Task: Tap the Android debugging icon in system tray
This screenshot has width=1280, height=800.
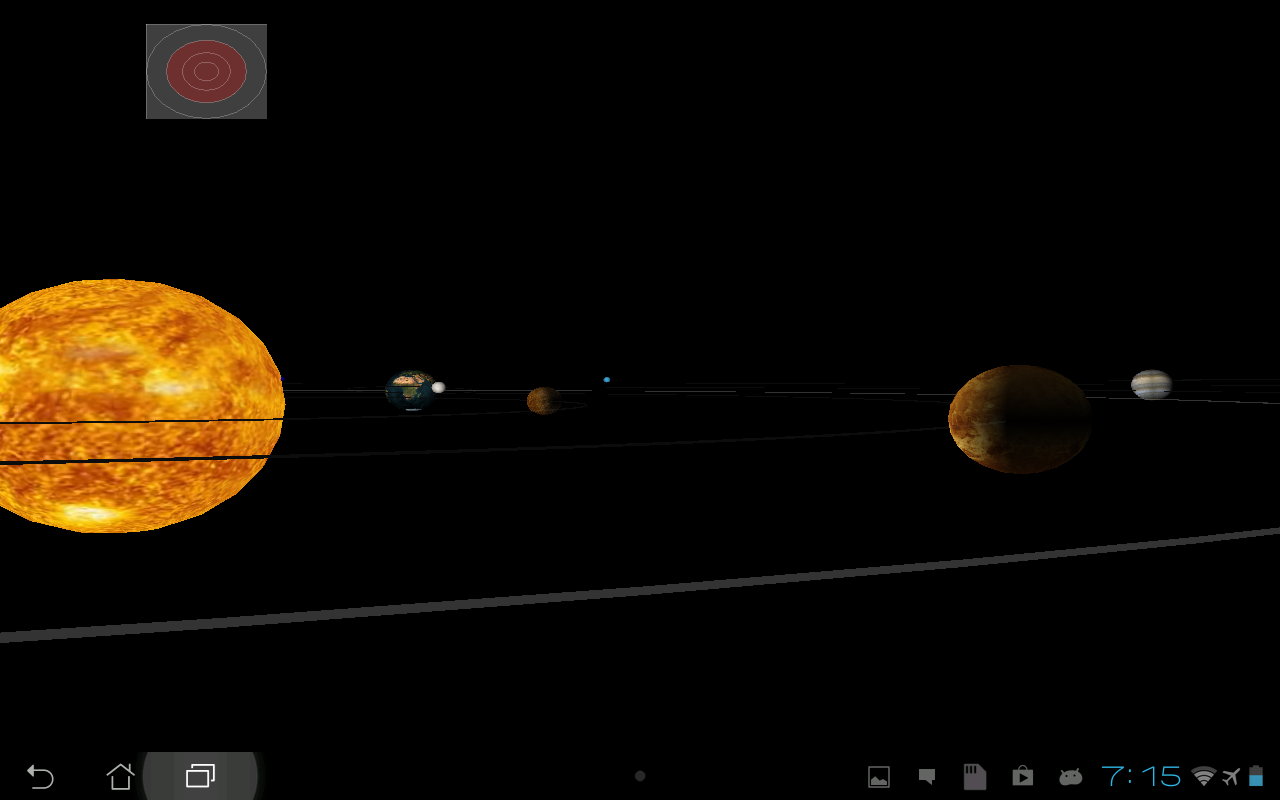Action: coord(1070,775)
